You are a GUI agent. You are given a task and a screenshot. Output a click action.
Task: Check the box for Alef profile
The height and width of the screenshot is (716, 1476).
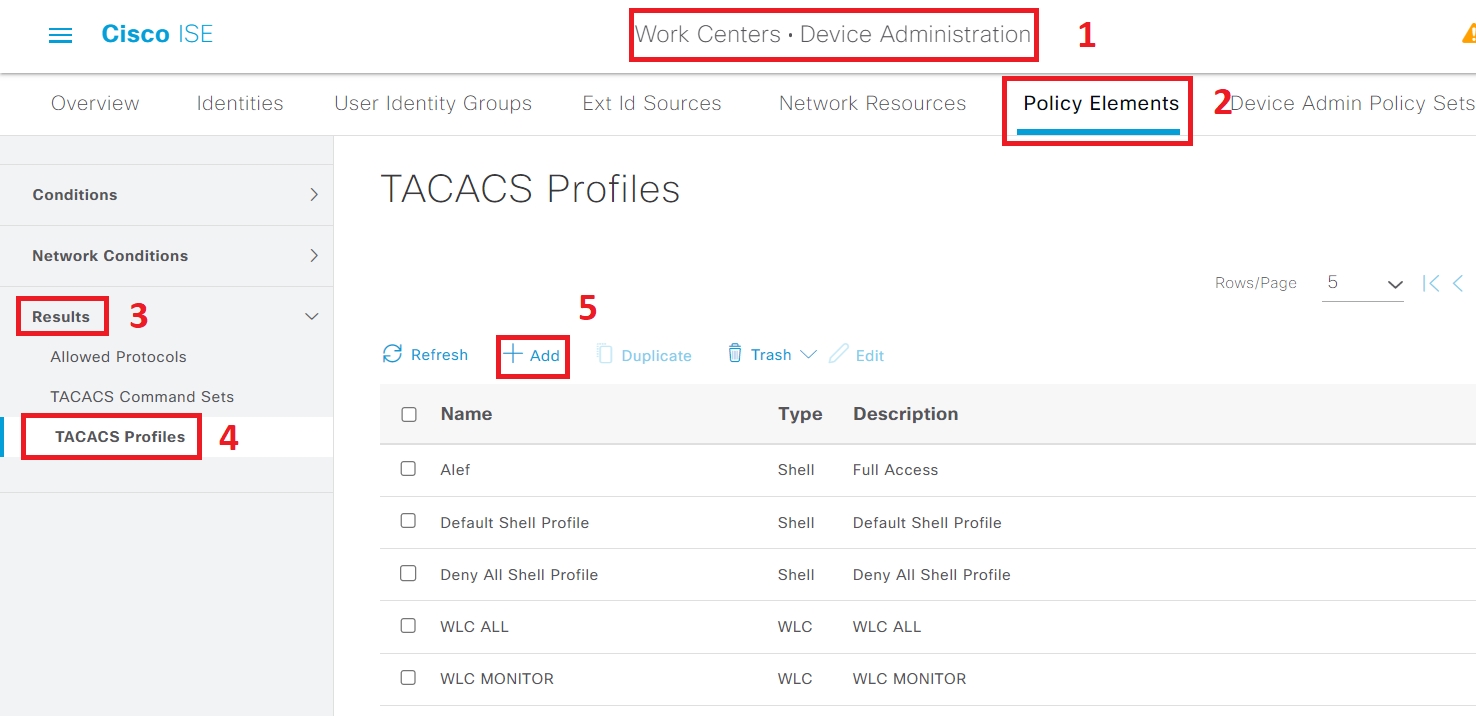tap(408, 469)
